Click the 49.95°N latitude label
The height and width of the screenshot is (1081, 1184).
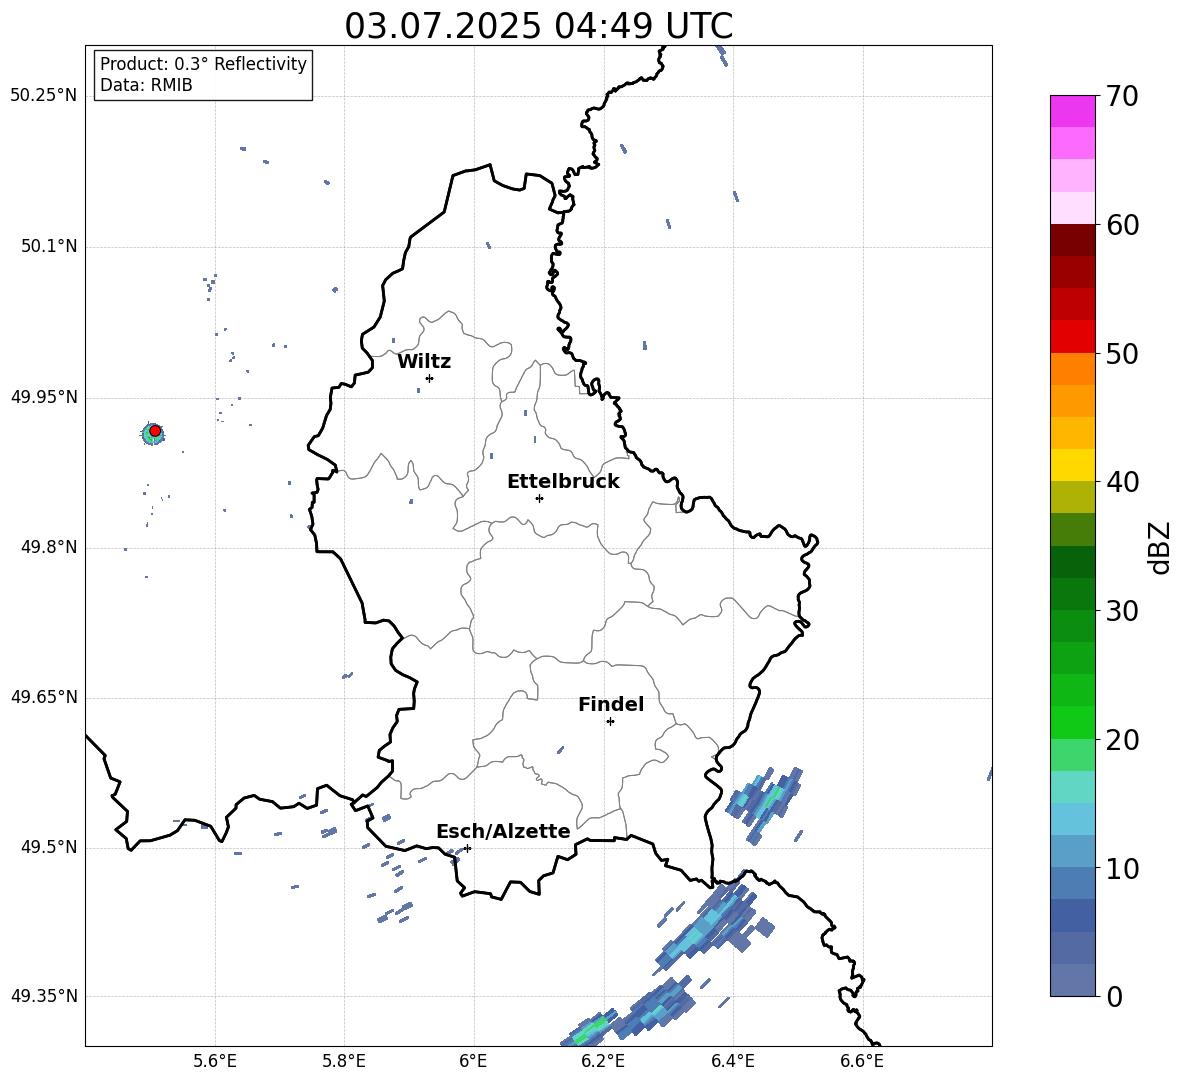[44, 397]
